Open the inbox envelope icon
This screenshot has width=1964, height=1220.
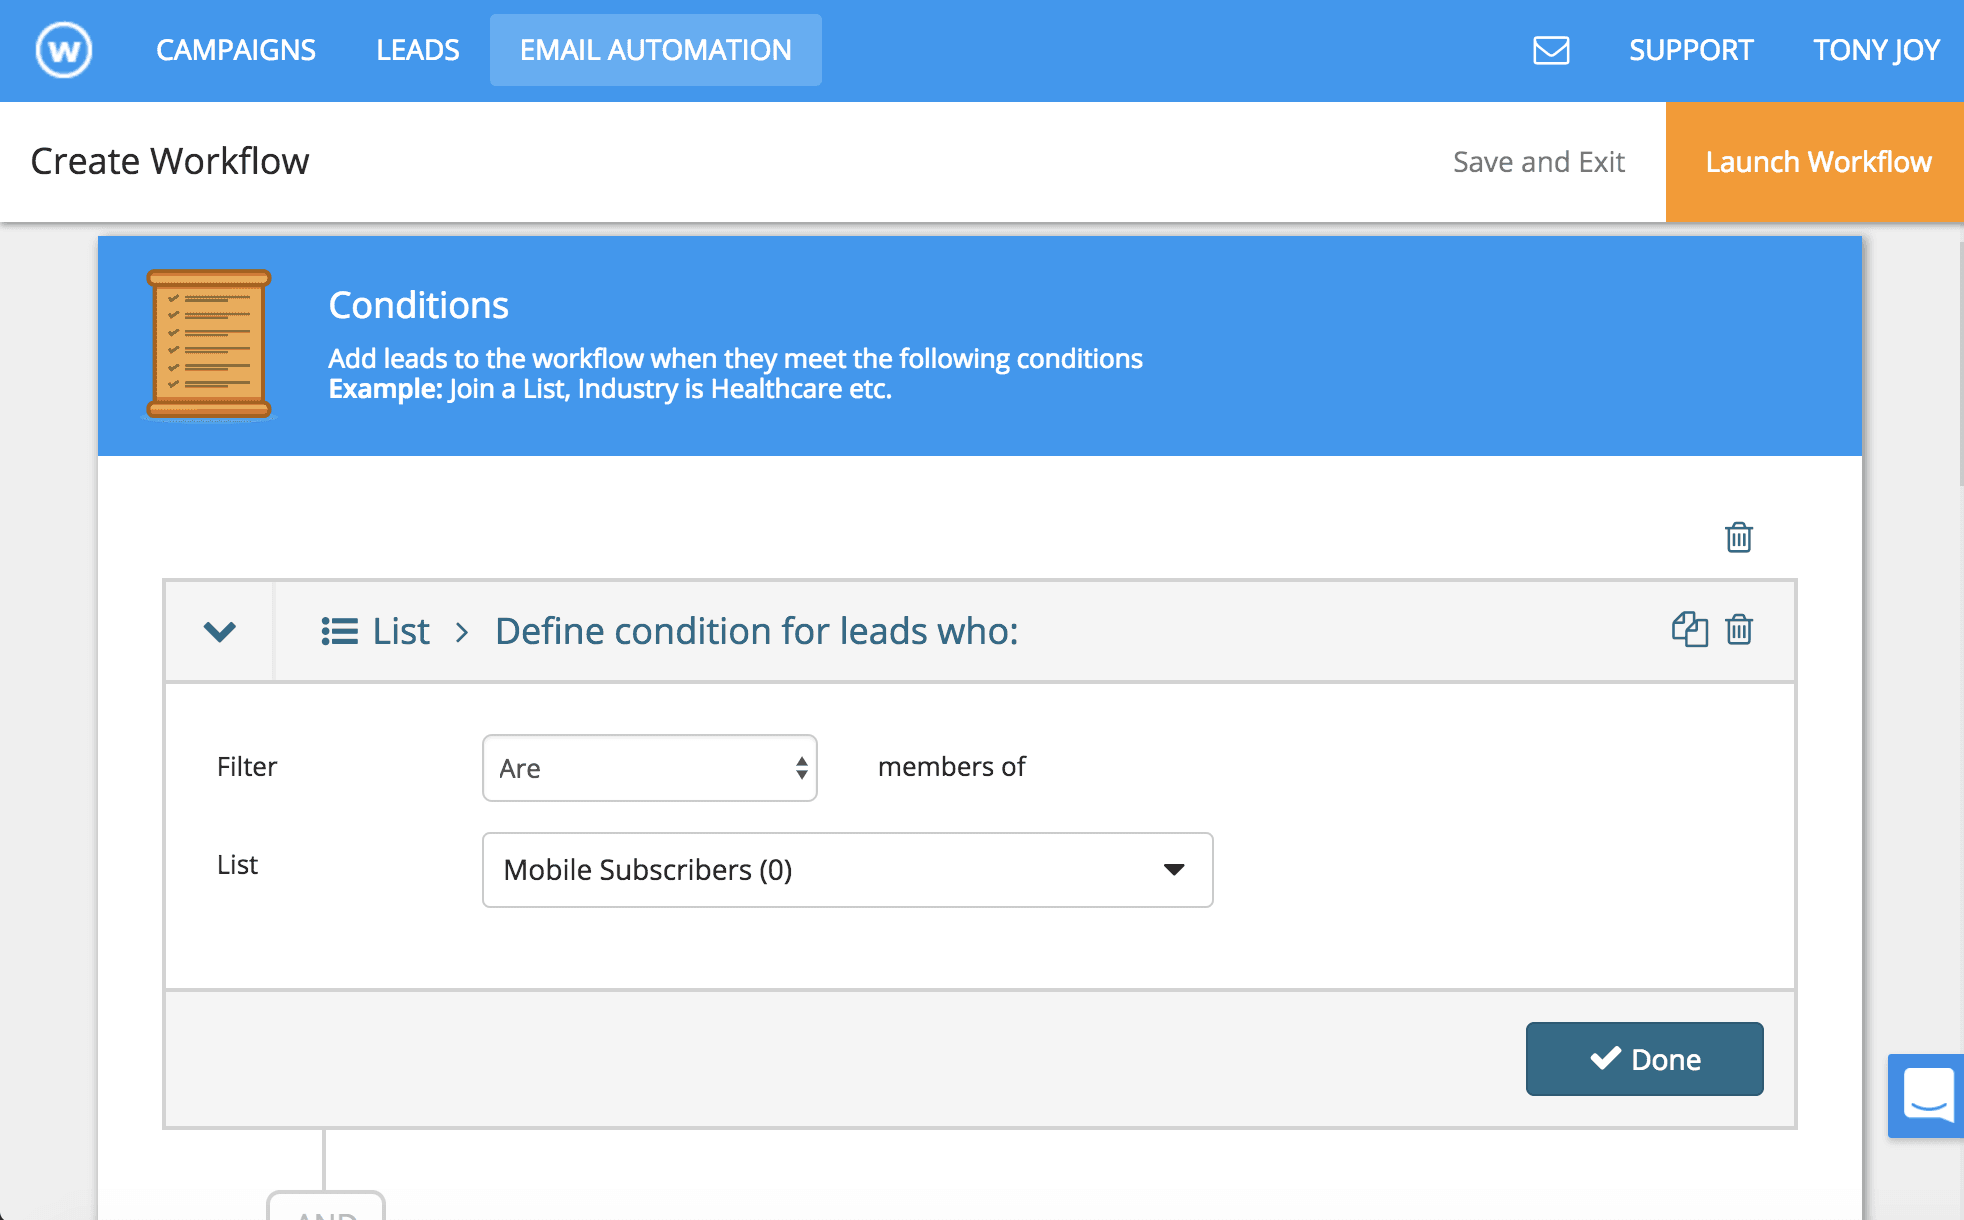pos(1551,50)
